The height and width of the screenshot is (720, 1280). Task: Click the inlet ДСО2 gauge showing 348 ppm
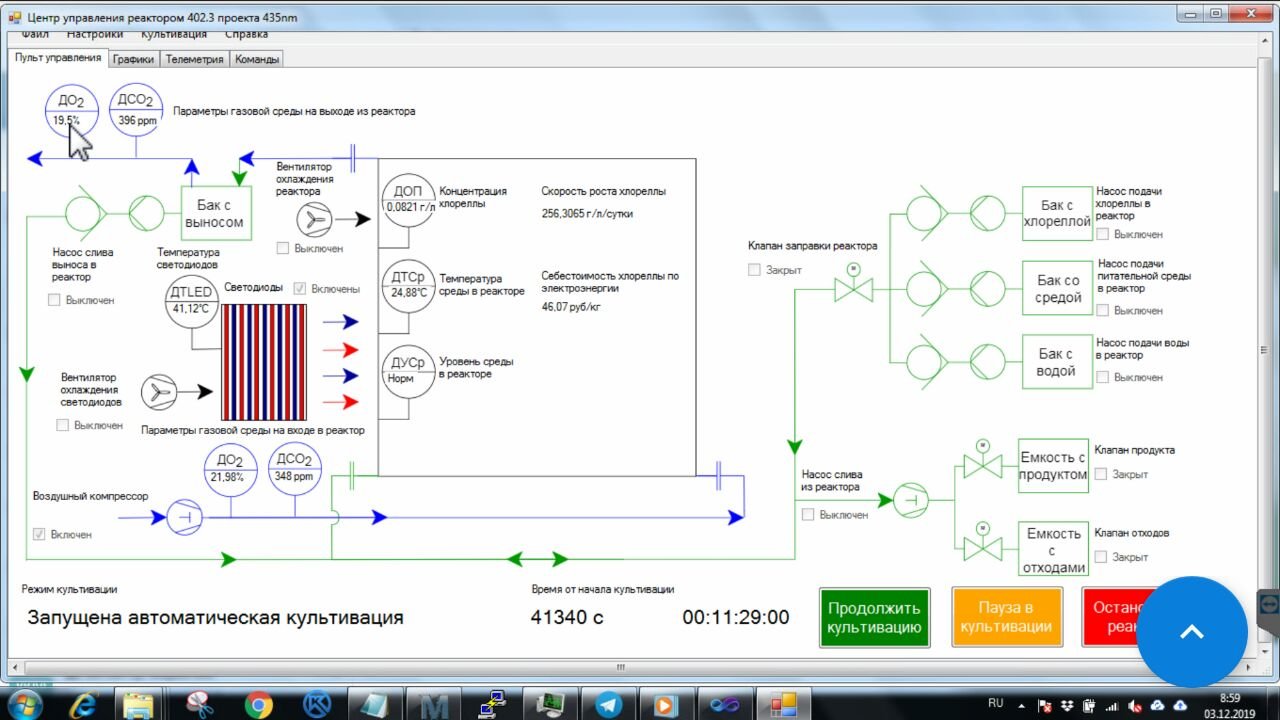coord(295,468)
